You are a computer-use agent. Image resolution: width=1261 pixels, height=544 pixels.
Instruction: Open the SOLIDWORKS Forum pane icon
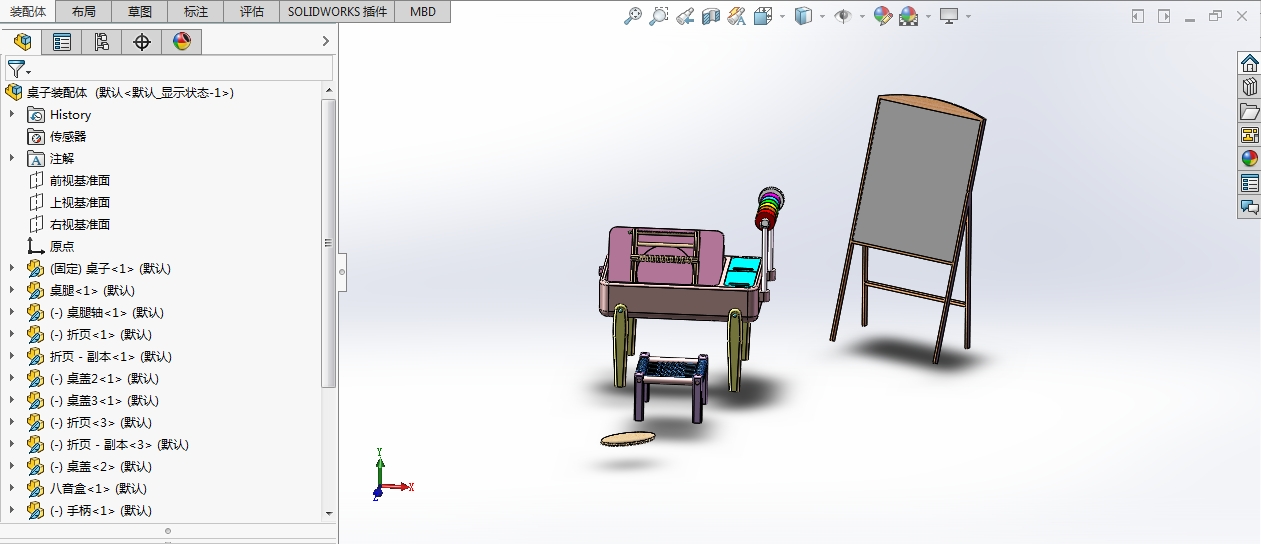1250,207
